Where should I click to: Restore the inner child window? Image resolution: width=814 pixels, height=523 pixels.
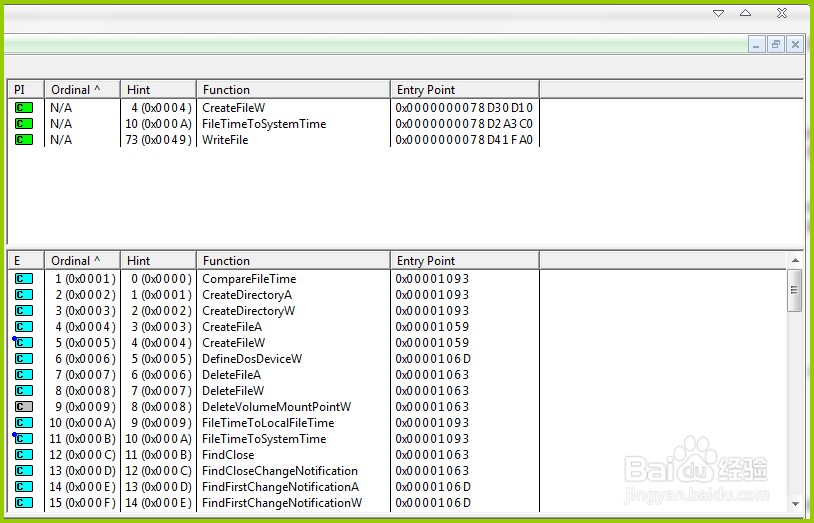(776, 45)
